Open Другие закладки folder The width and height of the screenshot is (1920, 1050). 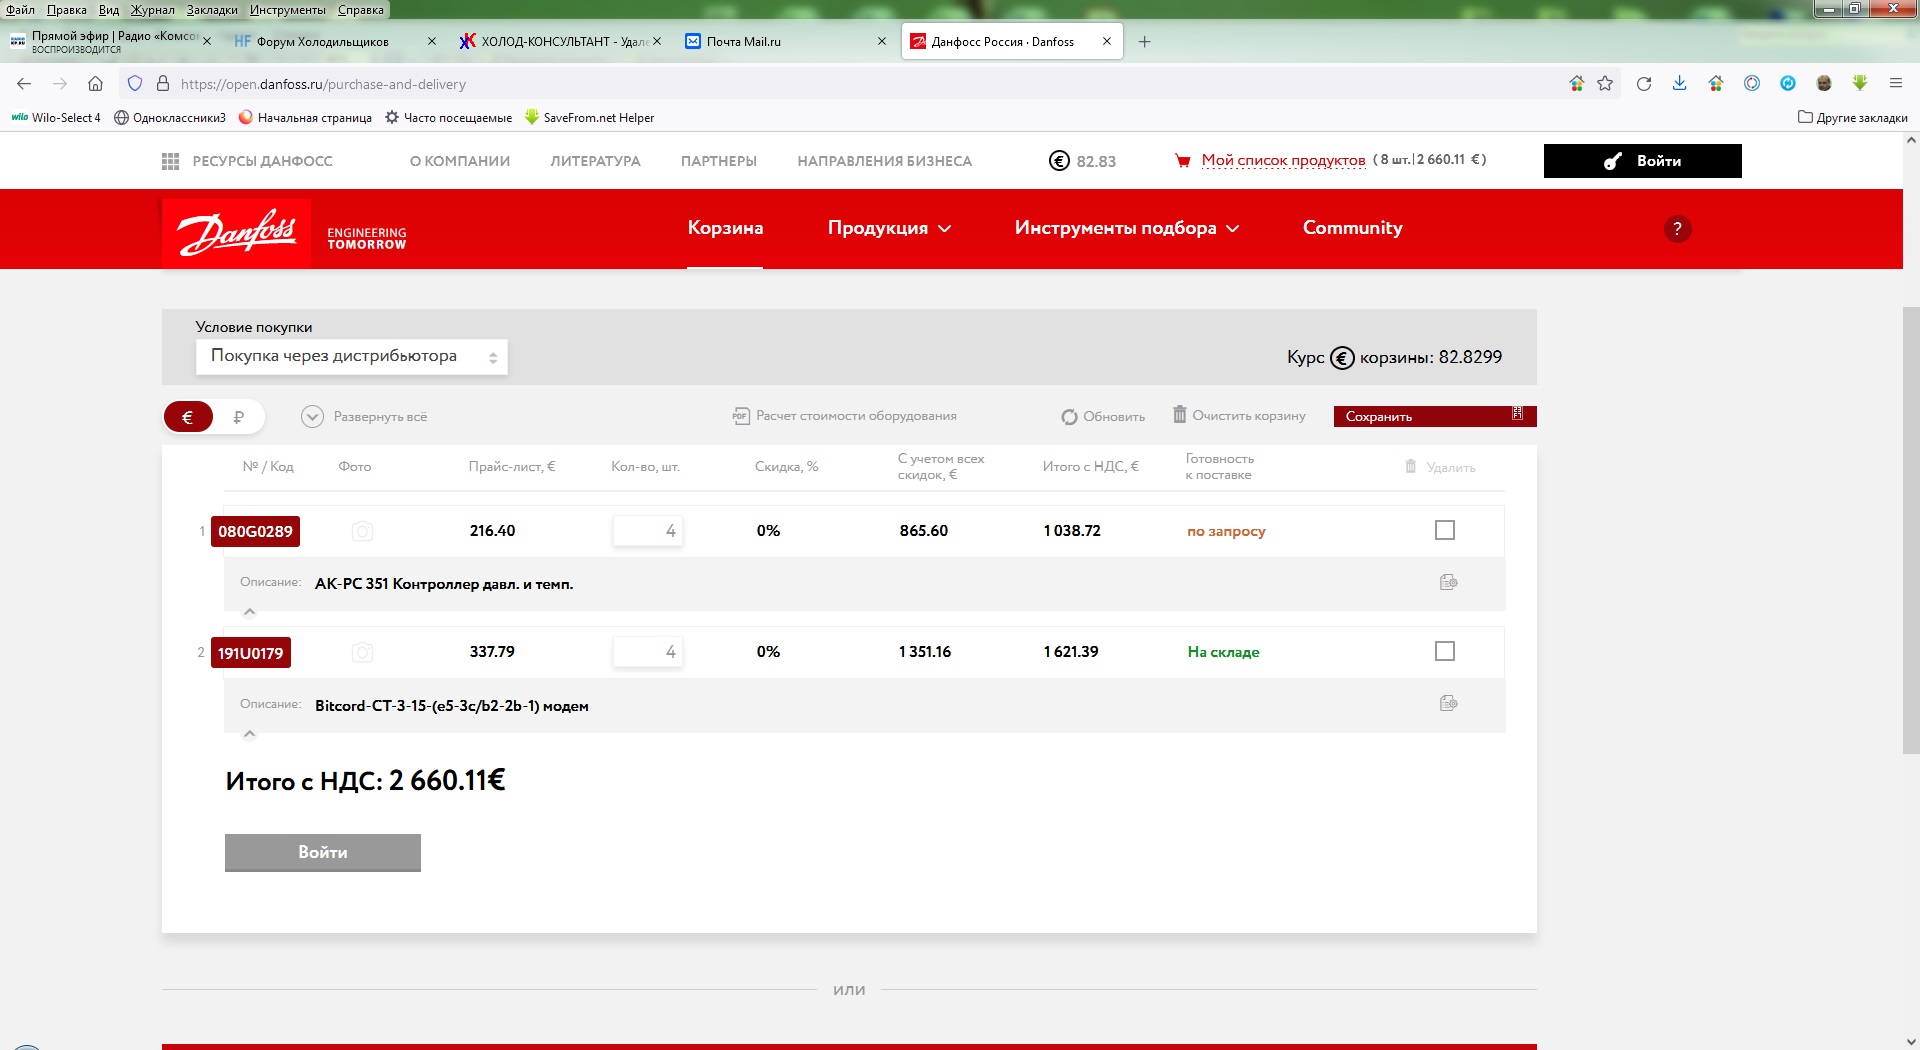(x=1852, y=117)
